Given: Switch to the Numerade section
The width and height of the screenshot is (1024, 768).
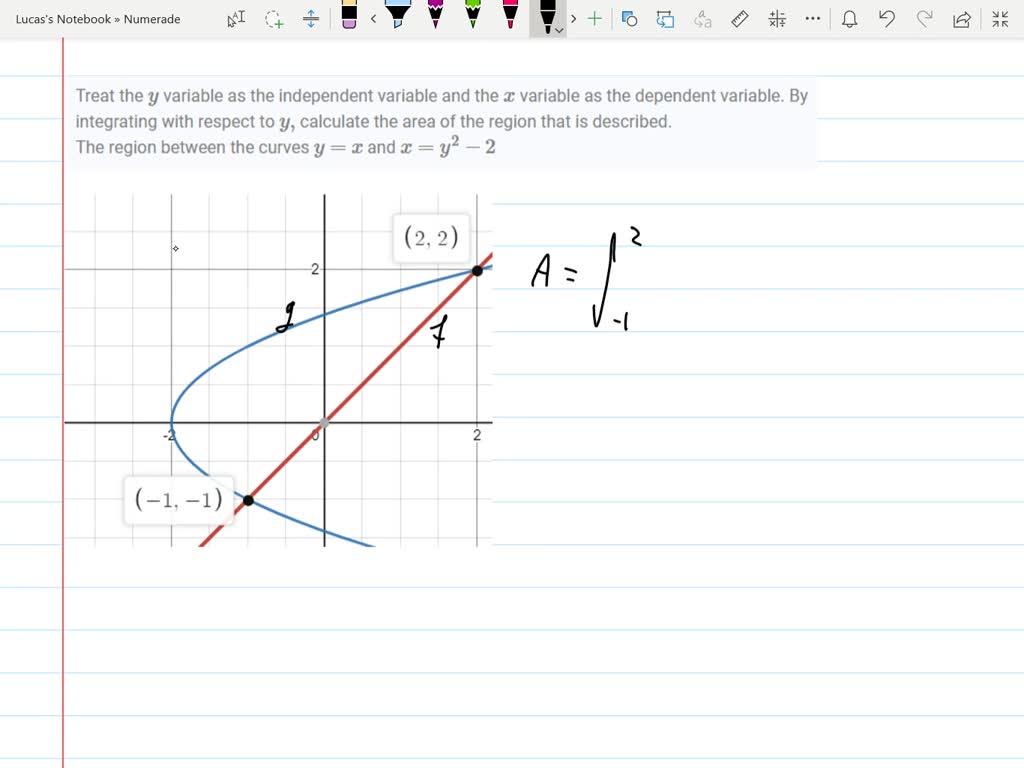Looking at the screenshot, I should point(151,19).
